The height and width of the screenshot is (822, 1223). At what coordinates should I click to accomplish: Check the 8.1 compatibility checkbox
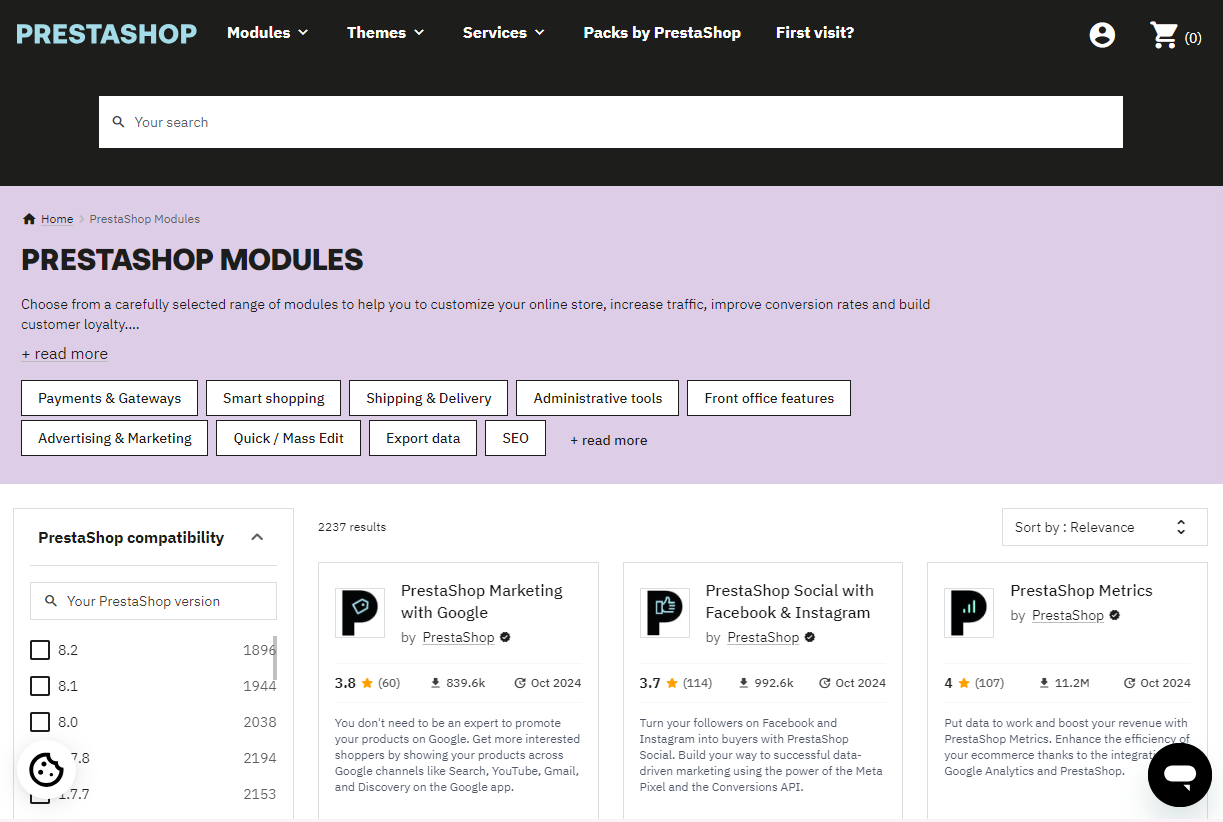point(40,686)
